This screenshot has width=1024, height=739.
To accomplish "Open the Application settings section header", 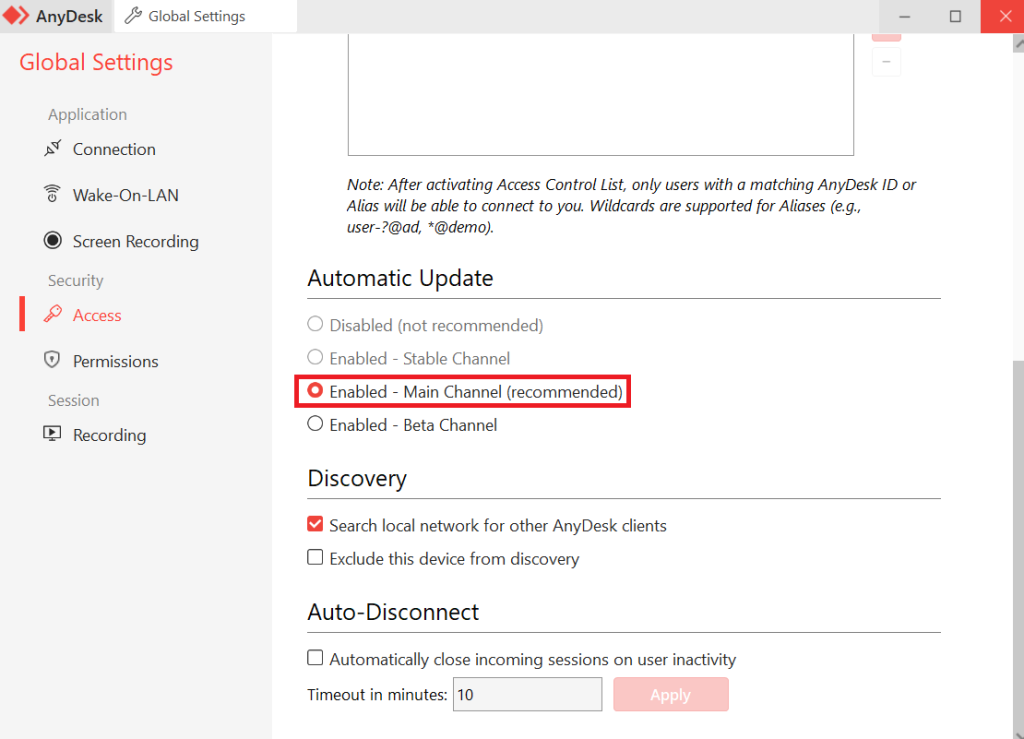I will (x=87, y=114).
